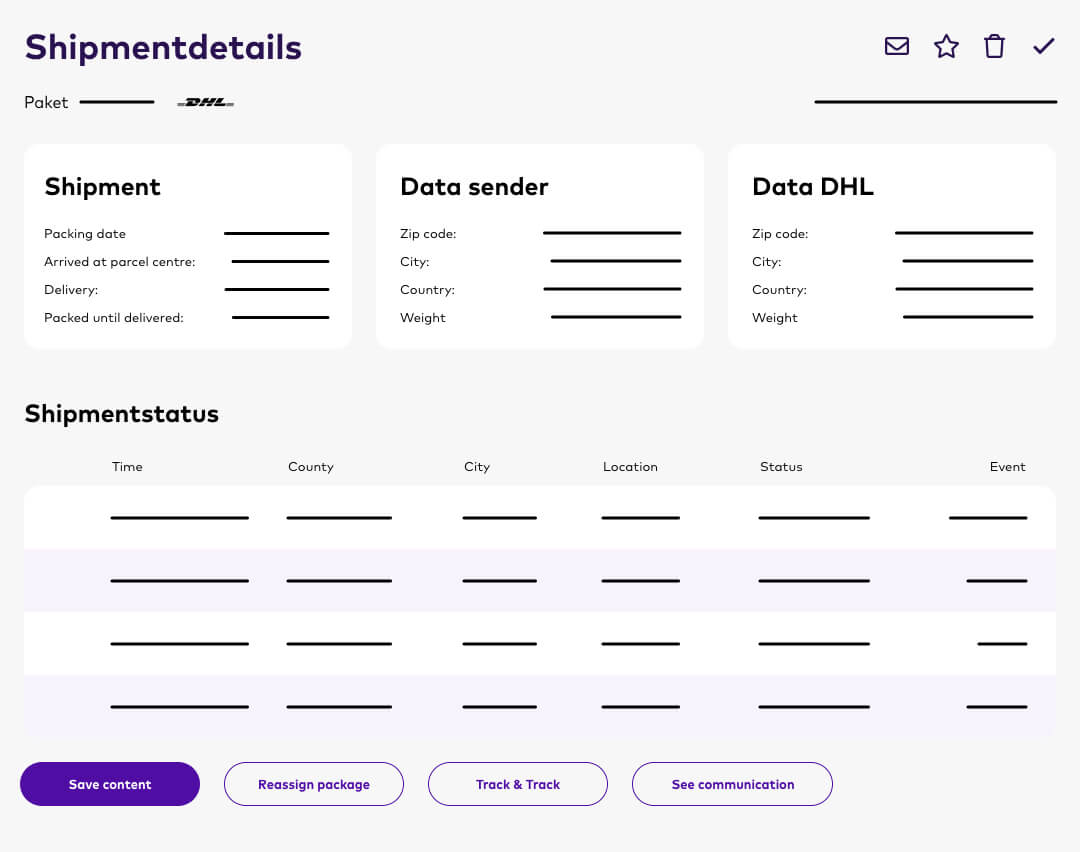This screenshot has width=1080, height=852.
Task: Save content with the purple button
Action: pos(110,784)
